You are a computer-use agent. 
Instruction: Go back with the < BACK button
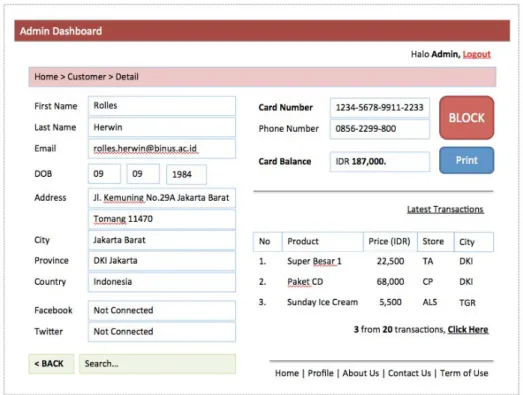(51, 364)
